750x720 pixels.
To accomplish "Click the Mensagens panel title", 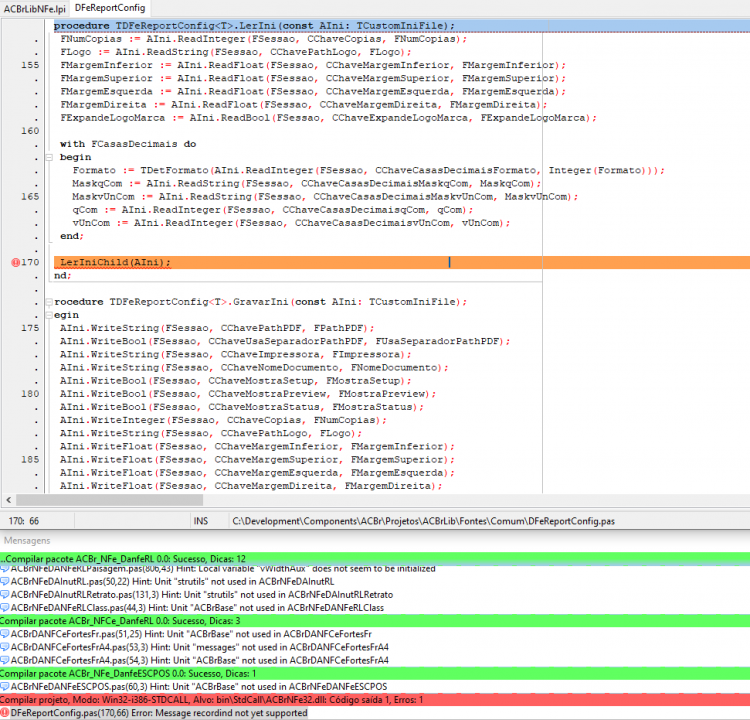I will point(27,541).
